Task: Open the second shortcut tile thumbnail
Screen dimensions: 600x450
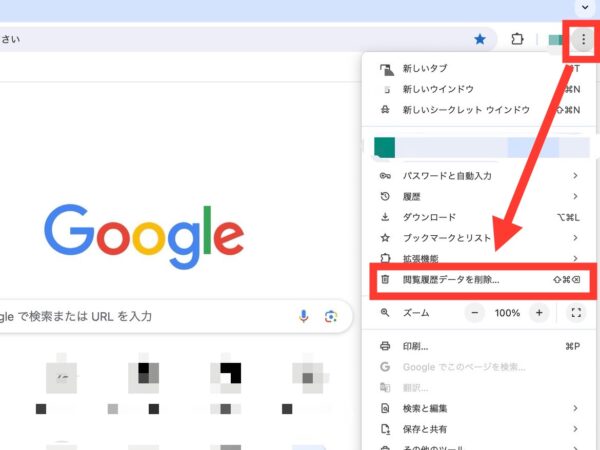Action: click(143, 377)
